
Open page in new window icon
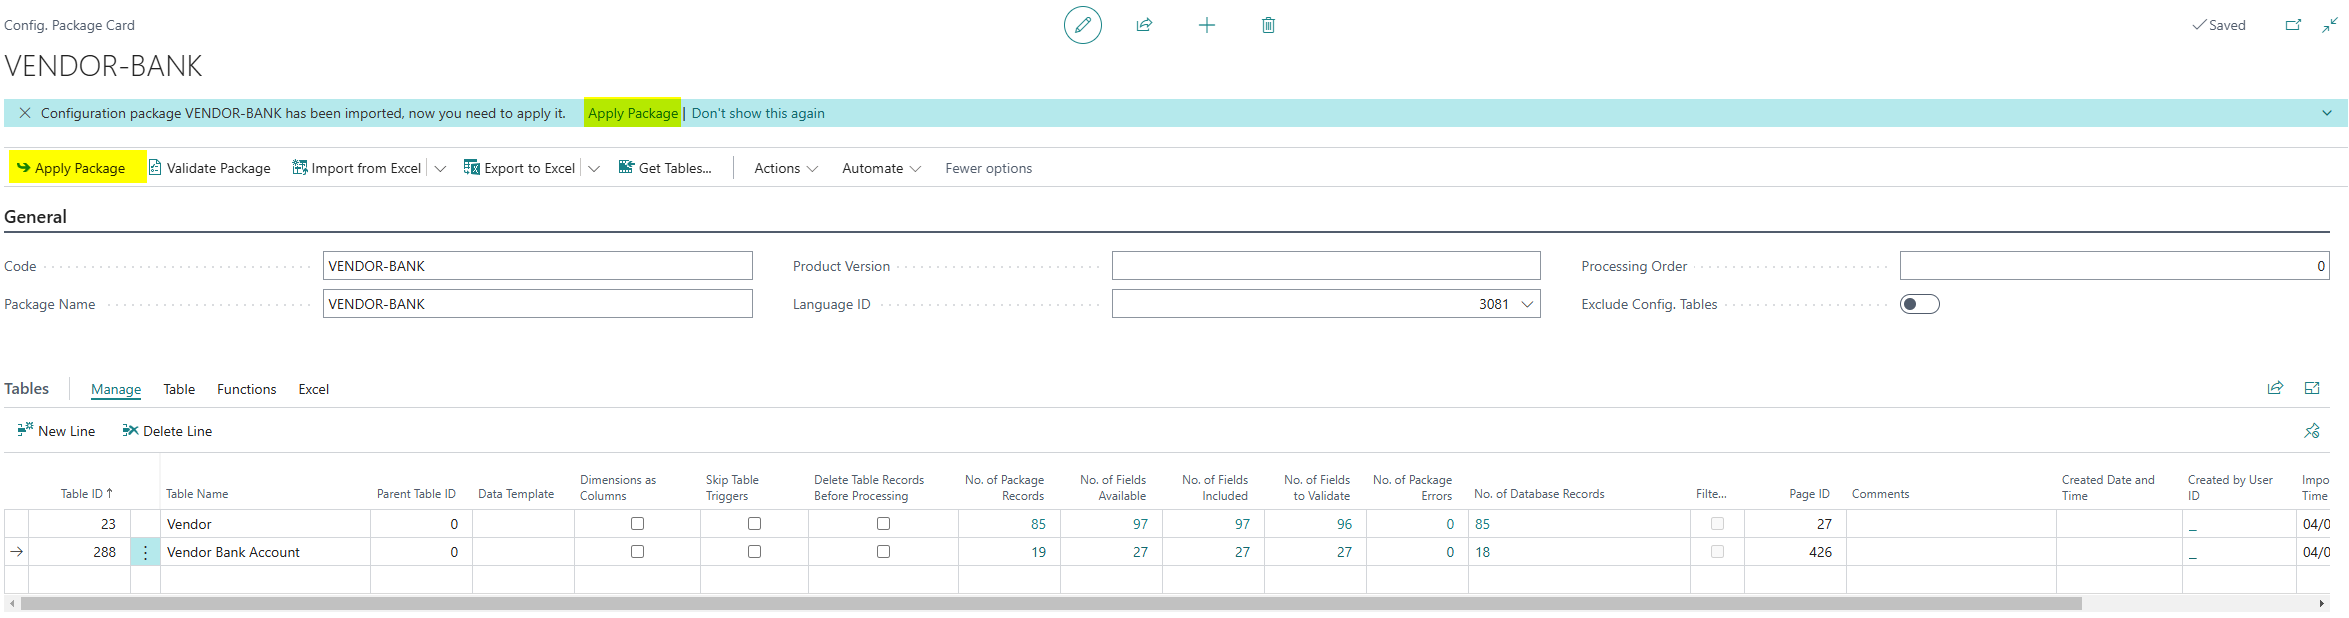click(2293, 25)
